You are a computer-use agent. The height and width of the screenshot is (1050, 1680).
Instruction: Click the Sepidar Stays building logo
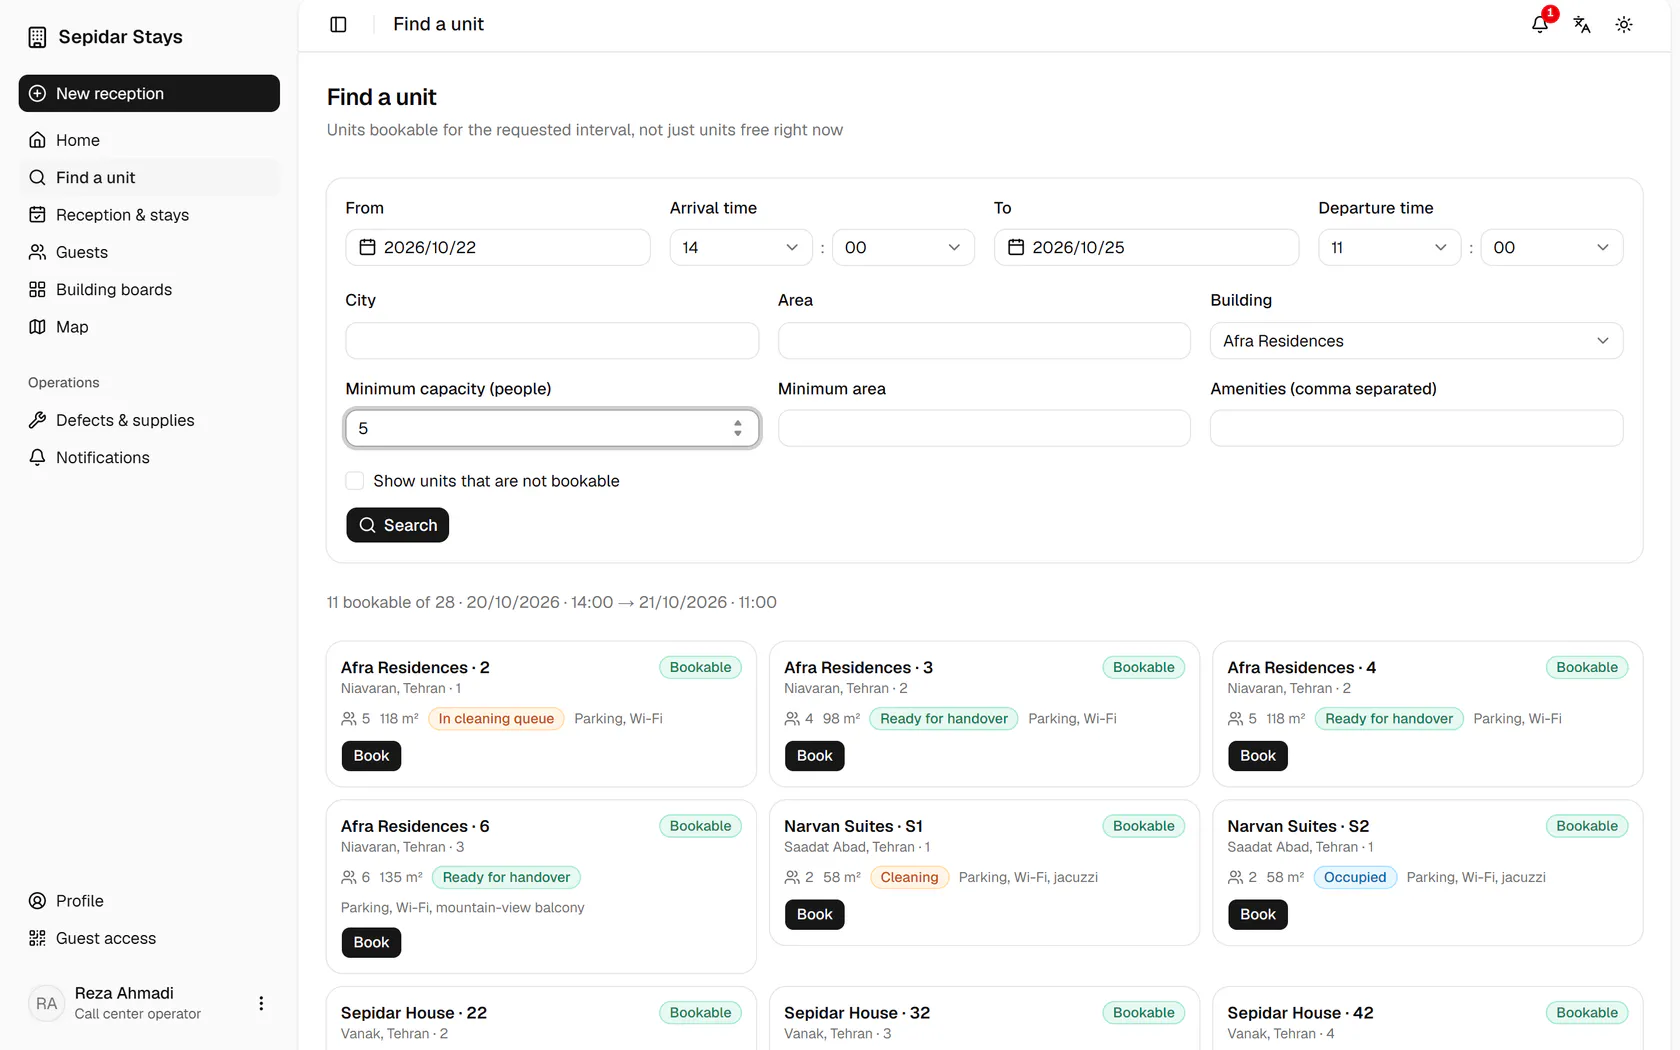tap(37, 37)
